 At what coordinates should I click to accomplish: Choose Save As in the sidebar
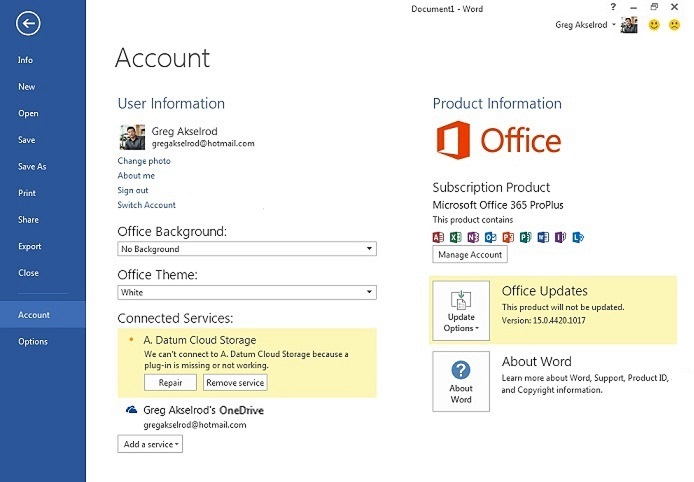click(x=32, y=166)
